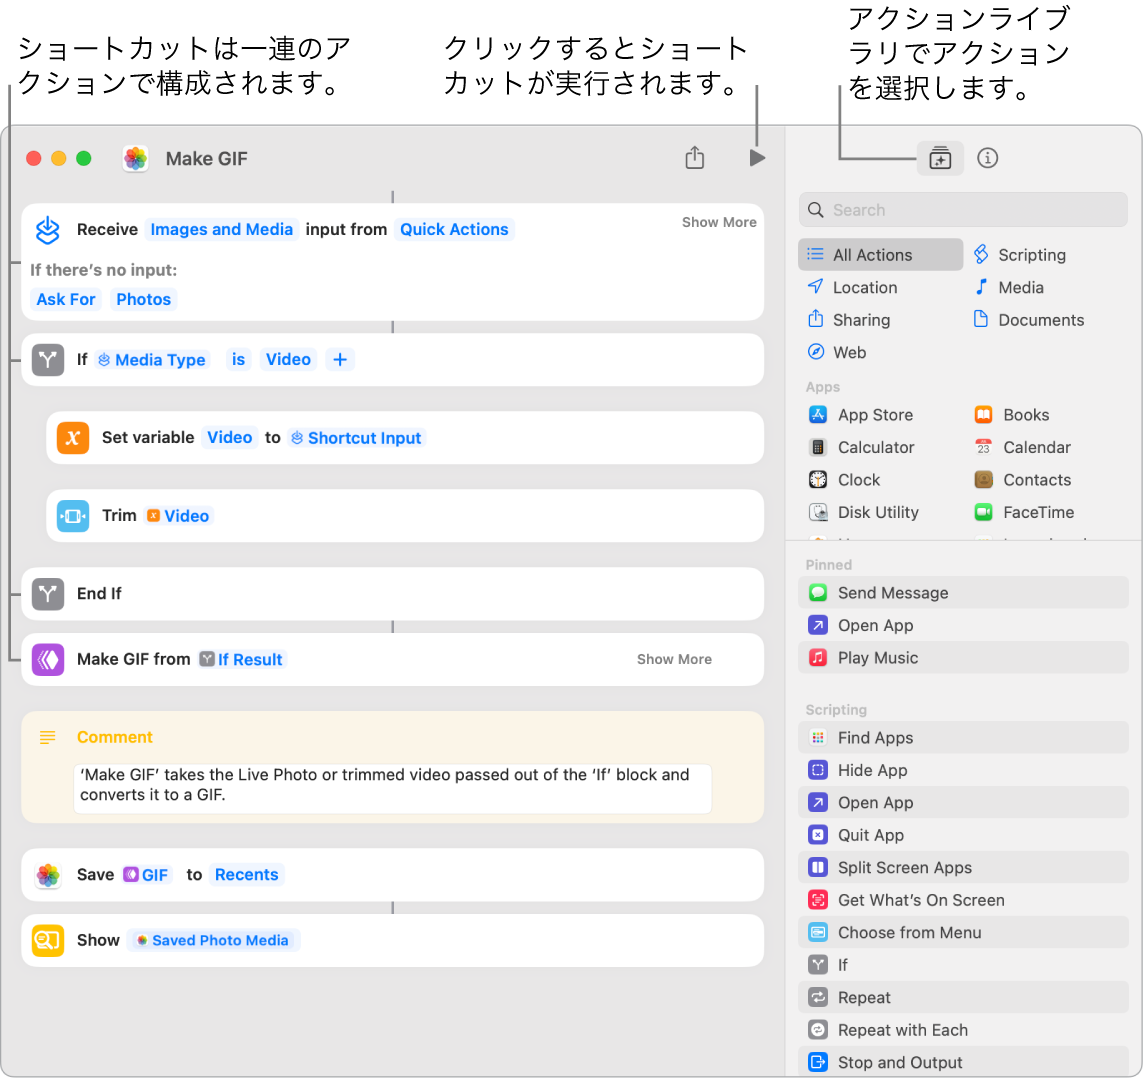Select the All Actions category

[x=871, y=255]
